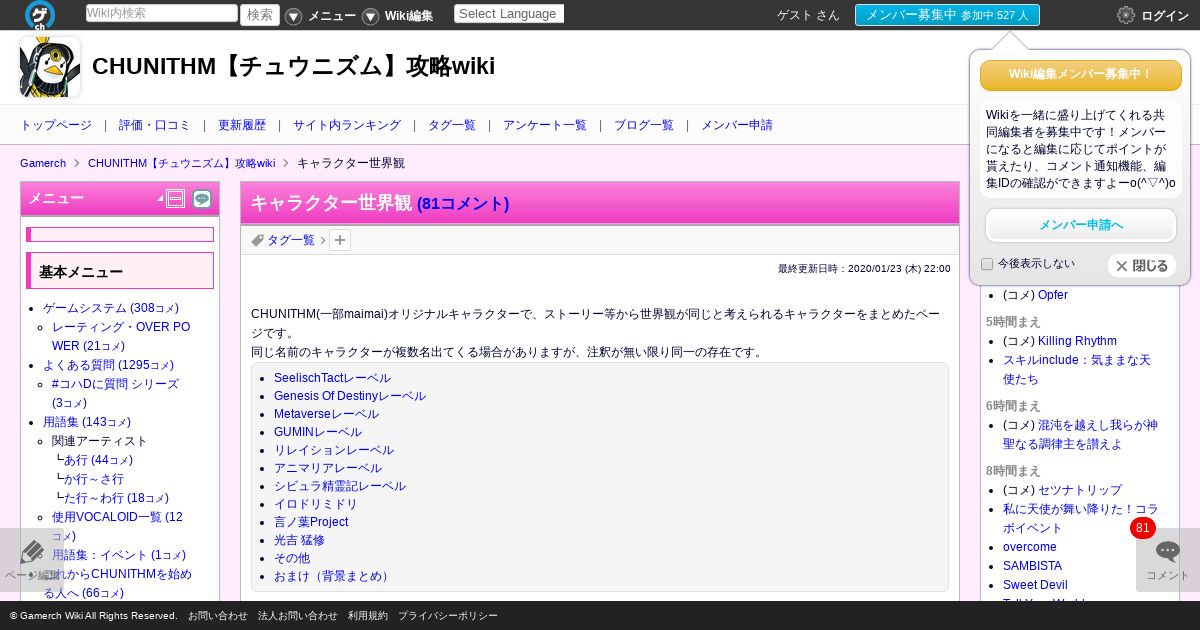Click the small triangle expander in the メニュー header

(x=160, y=200)
